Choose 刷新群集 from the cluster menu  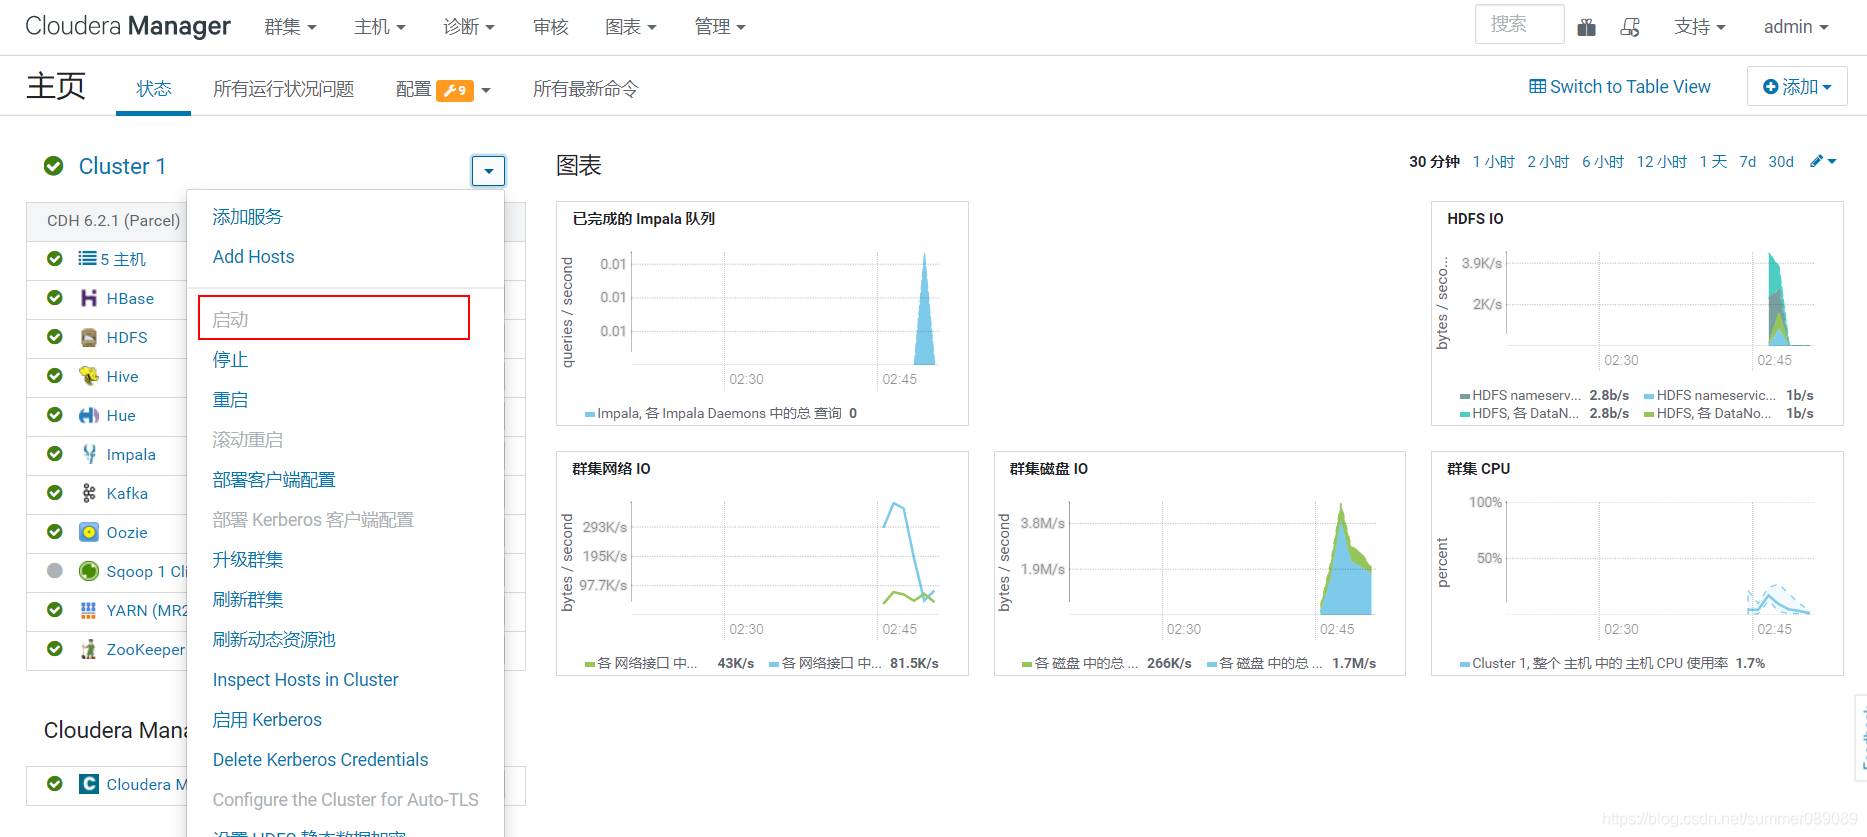pyautogui.click(x=248, y=600)
